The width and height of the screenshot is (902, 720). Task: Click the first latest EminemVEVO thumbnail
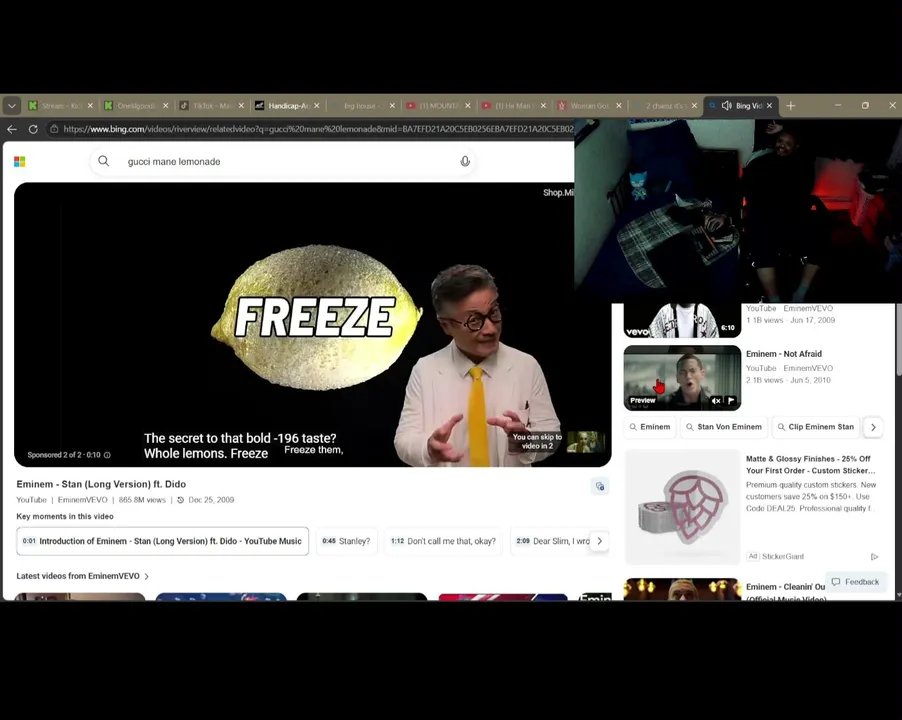coord(80,597)
